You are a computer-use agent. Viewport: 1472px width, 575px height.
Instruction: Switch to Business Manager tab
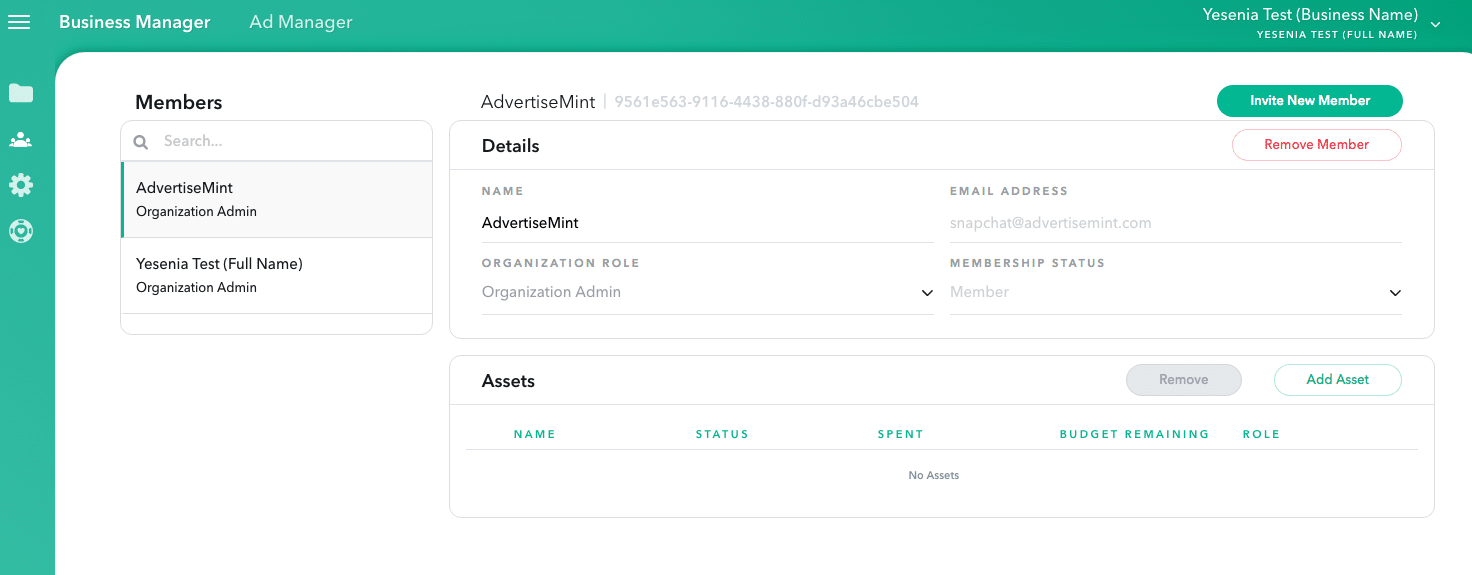click(x=135, y=22)
